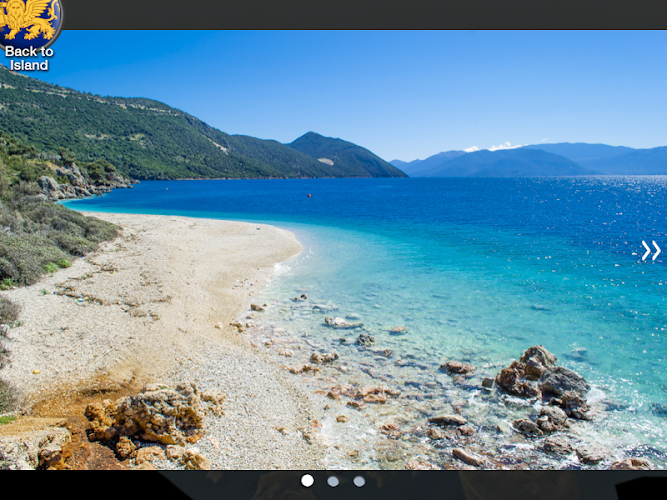Jump to the third slideshow pagination dot
This screenshot has width=667, height=500.
click(359, 481)
